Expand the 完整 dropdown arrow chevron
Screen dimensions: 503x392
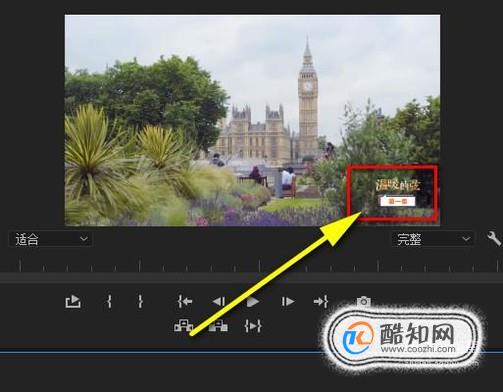pyautogui.click(x=466, y=239)
